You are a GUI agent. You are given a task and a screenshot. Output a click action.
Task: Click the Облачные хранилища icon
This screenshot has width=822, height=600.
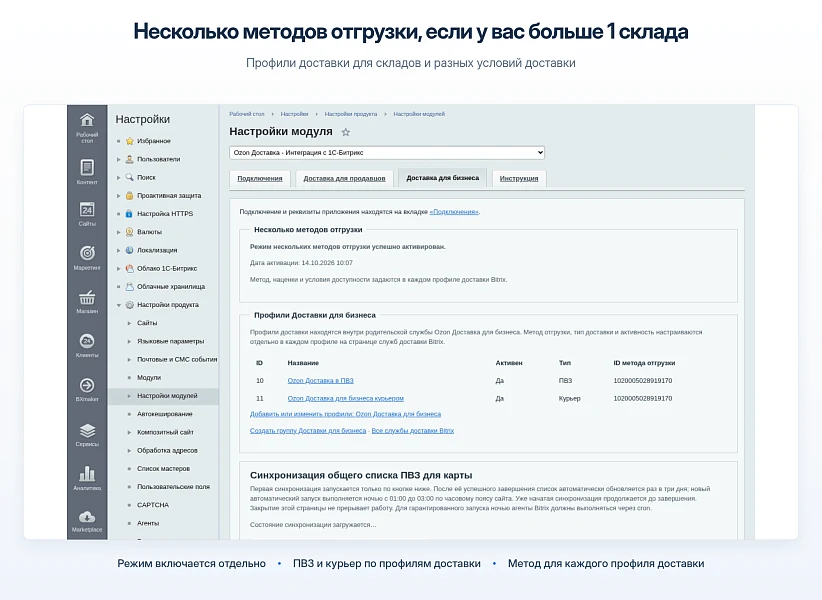tap(129, 287)
